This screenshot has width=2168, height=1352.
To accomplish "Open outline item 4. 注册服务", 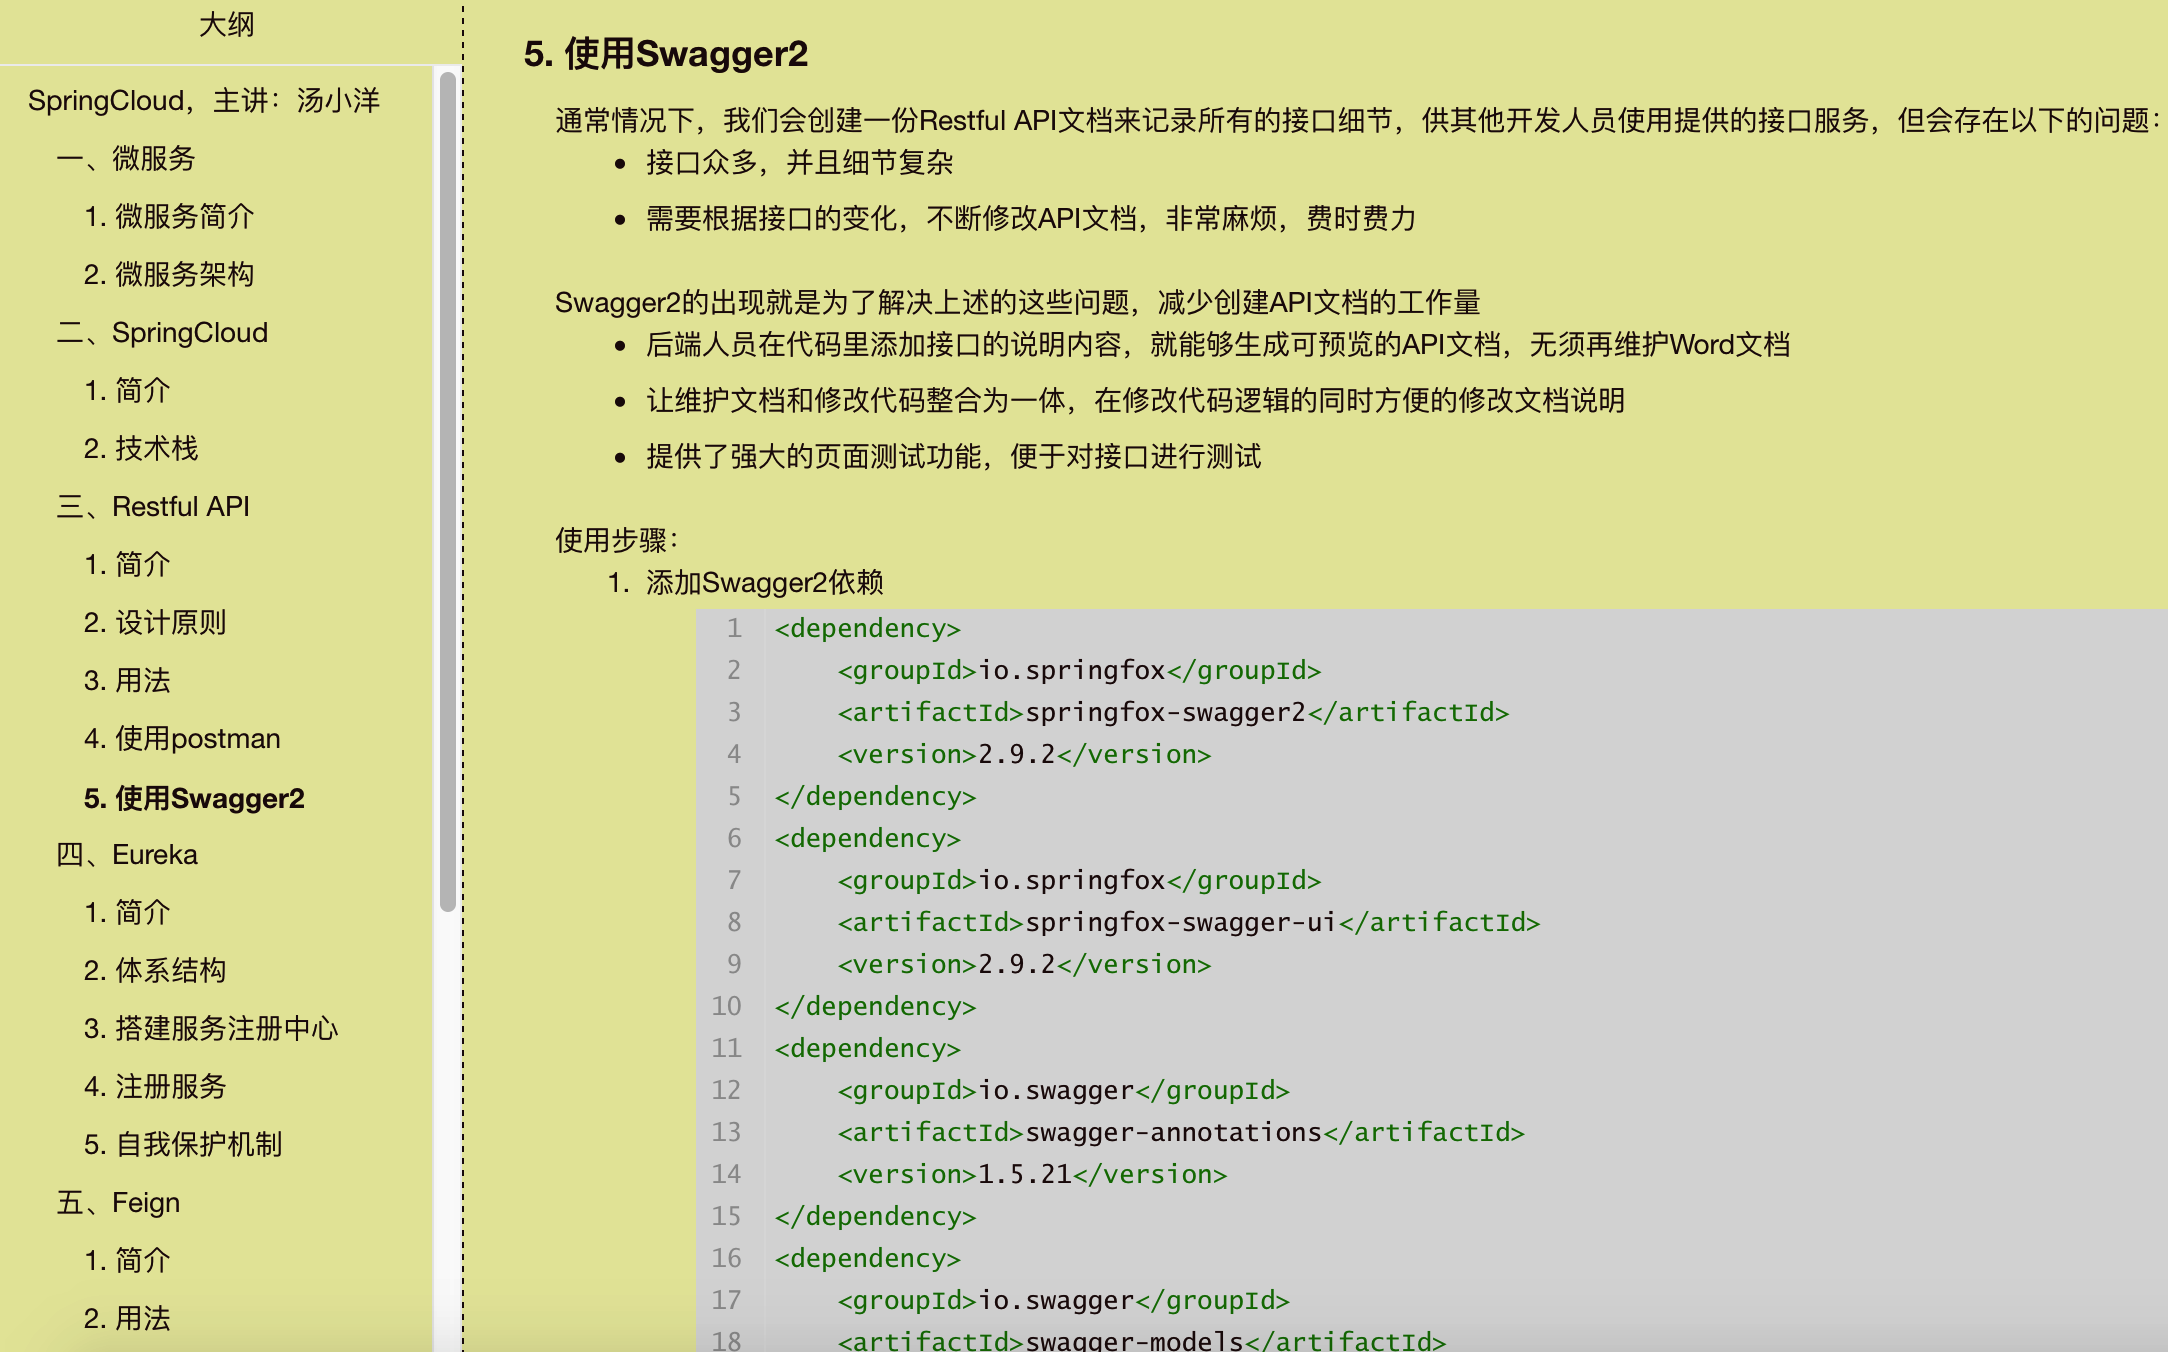I will 155,1087.
